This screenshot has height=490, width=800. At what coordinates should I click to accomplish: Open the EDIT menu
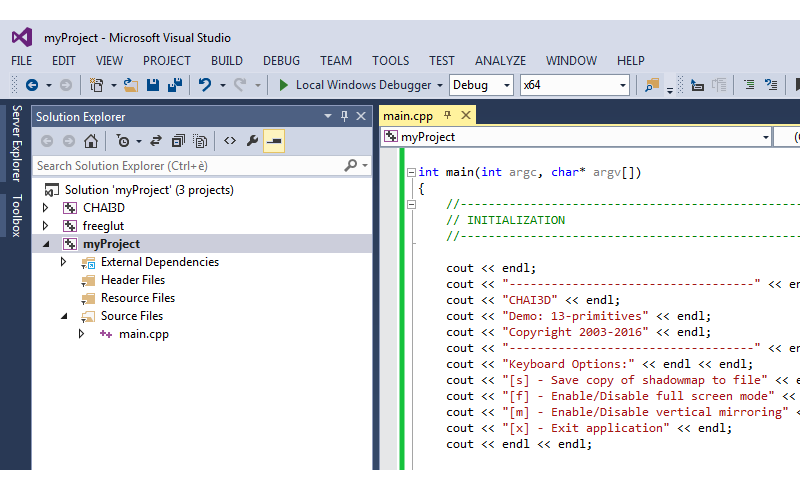point(64,61)
